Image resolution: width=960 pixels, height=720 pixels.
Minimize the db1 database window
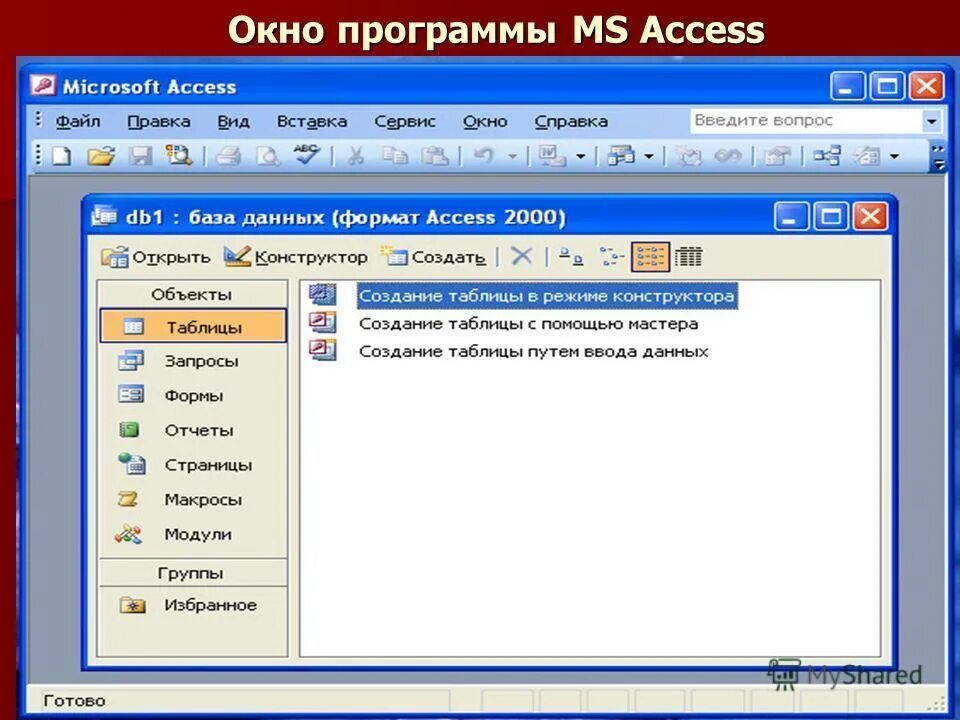point(791,216)
